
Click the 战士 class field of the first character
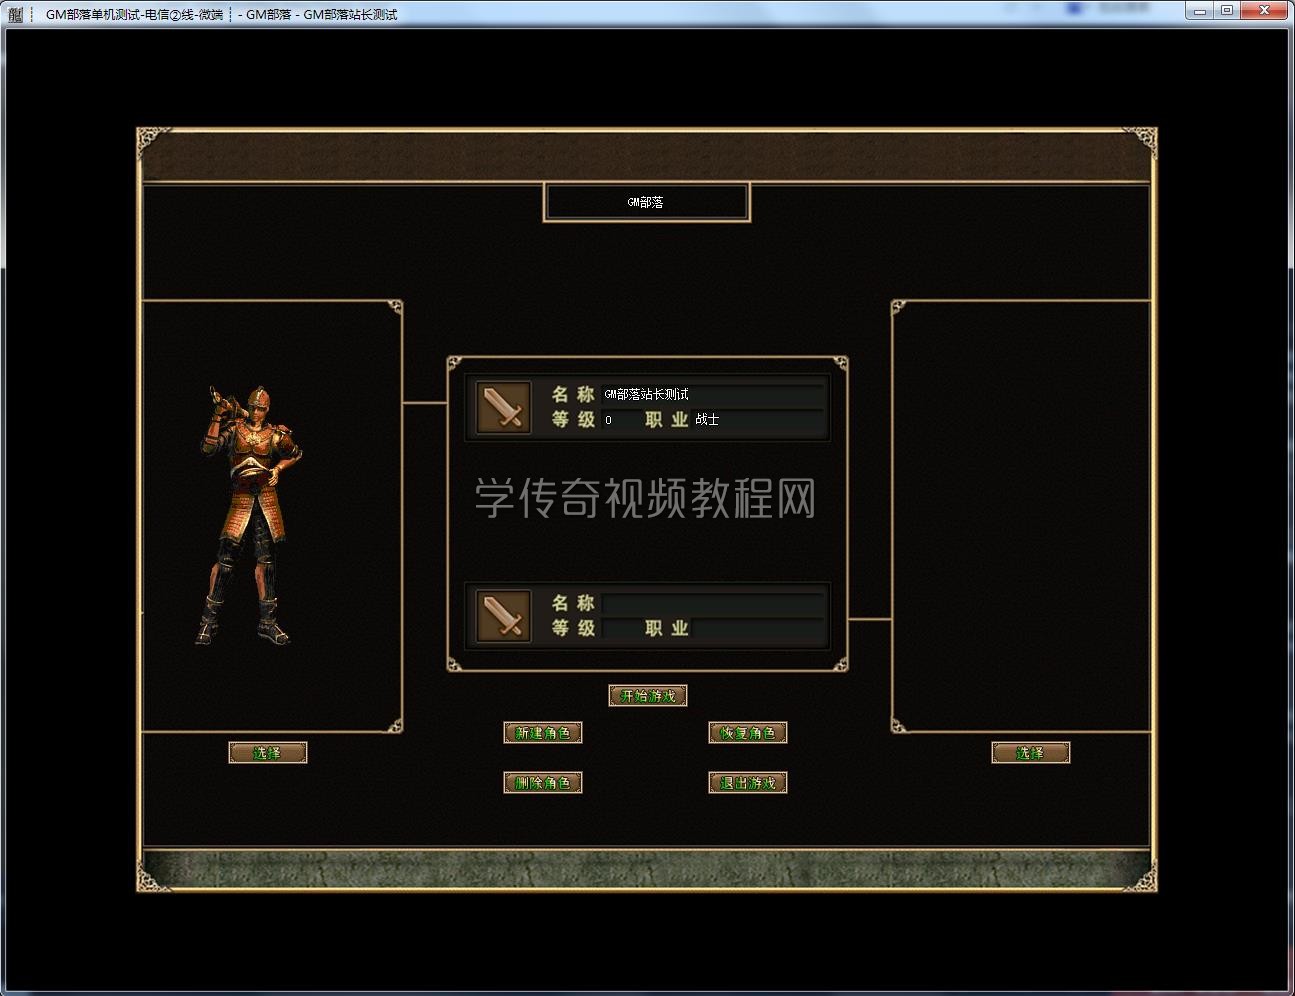click(758, 420)
